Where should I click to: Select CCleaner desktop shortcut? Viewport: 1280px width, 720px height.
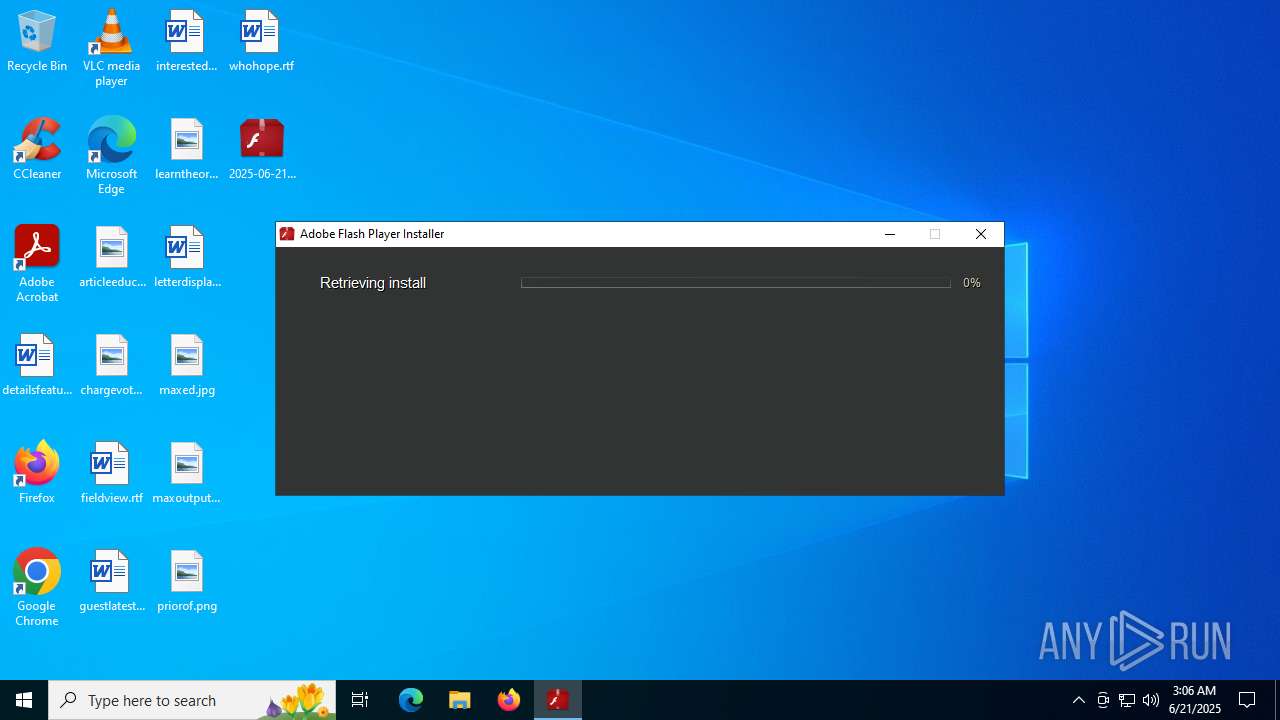37,150
